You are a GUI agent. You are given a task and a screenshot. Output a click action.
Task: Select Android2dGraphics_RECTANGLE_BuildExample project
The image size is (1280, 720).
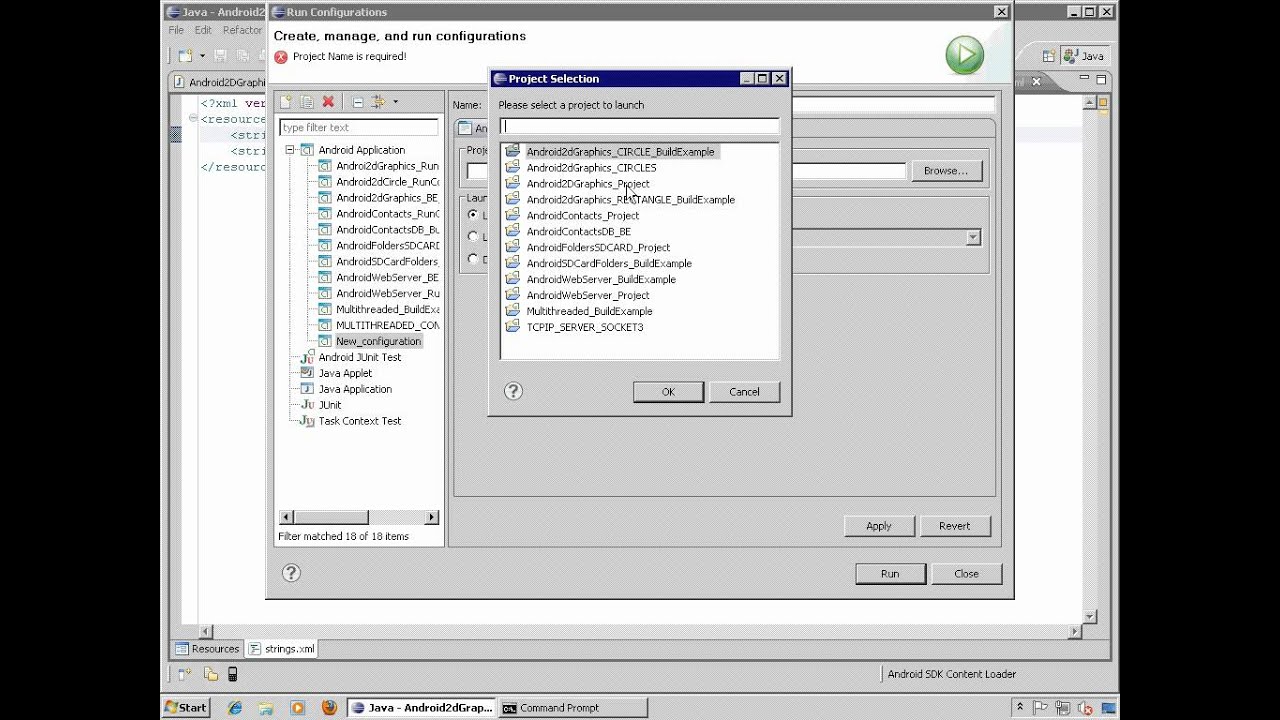(x=630, y=200)
